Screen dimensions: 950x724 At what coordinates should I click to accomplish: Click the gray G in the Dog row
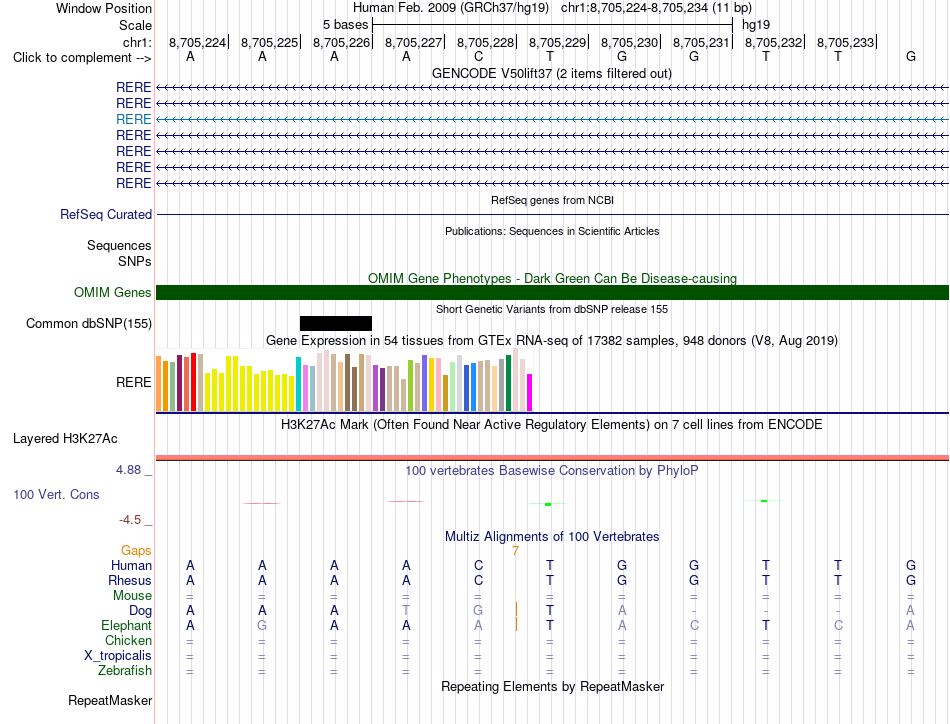(478, 610)
